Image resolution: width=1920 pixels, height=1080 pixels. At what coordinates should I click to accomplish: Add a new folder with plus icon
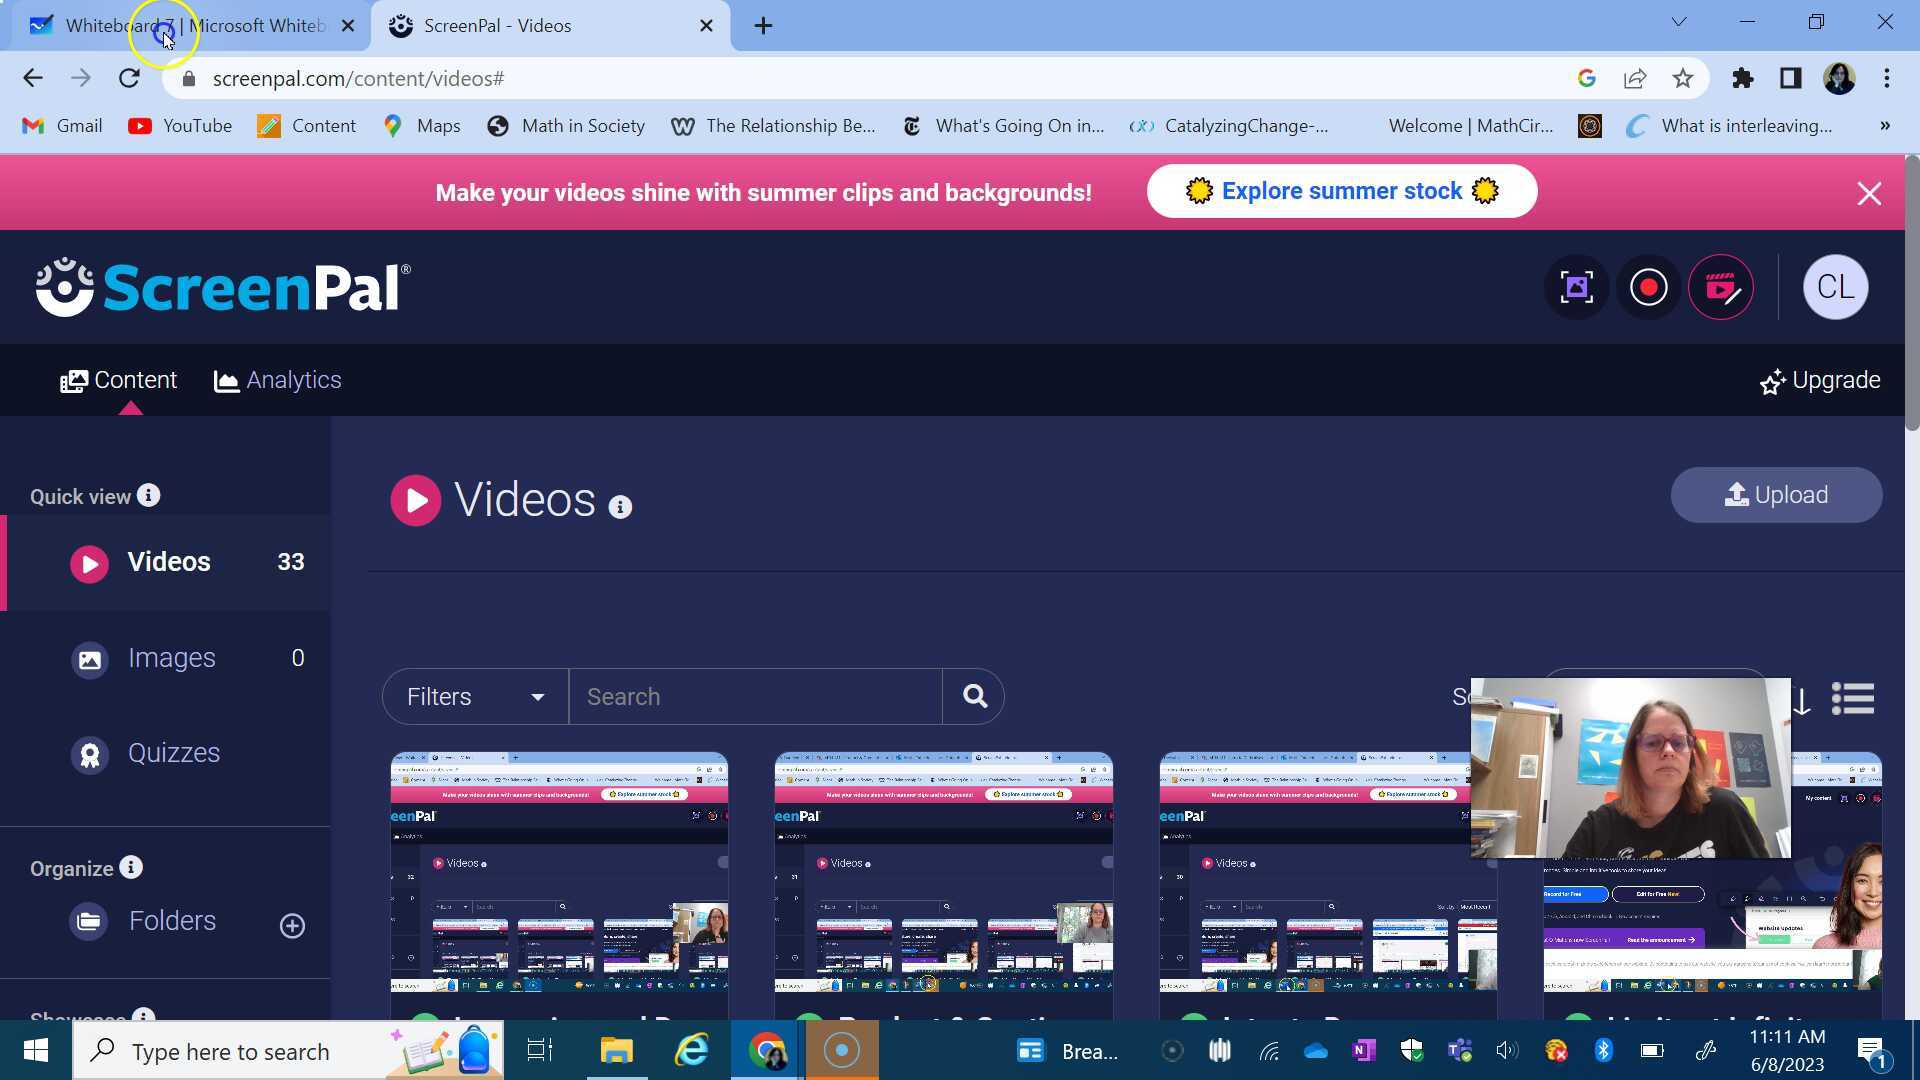coord(292,926)
